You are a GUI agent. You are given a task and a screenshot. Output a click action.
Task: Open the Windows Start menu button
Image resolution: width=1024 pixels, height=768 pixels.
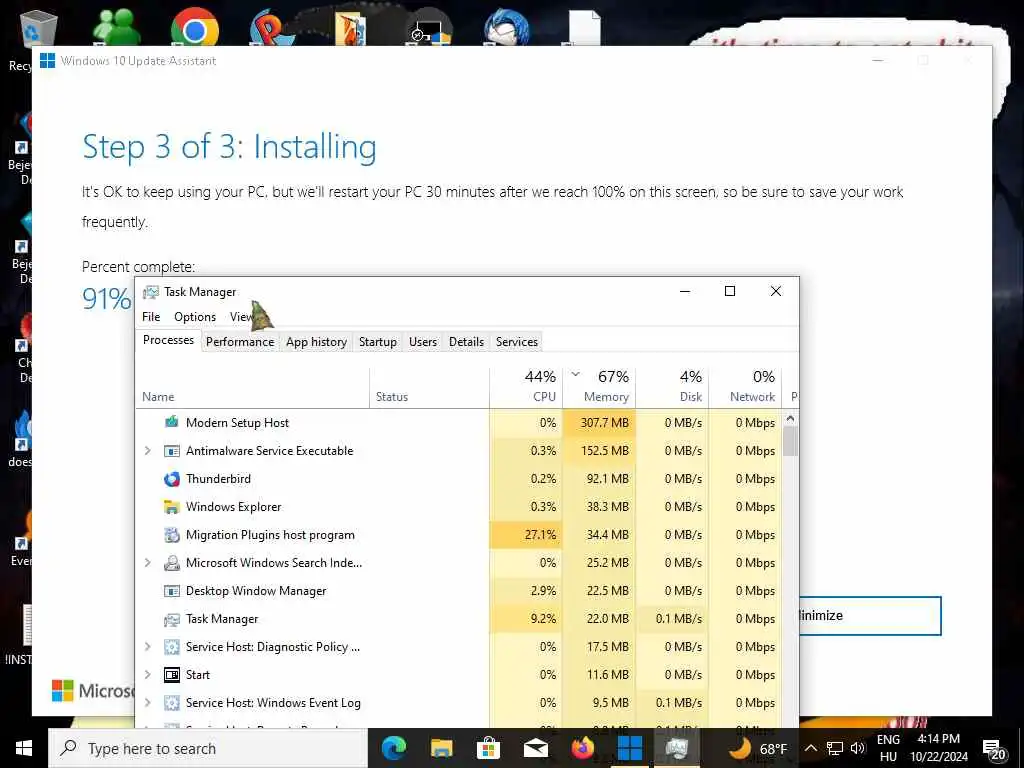24,748
